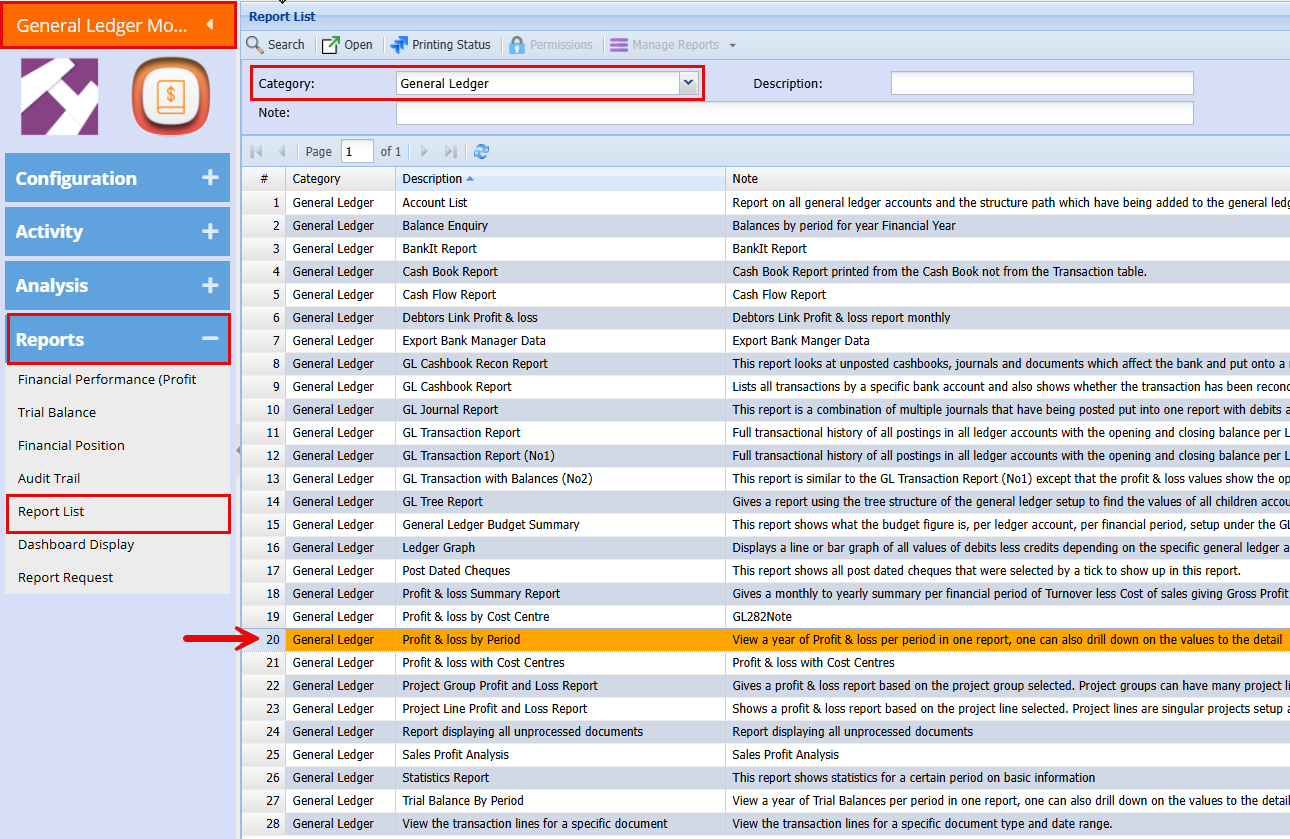Open the Dashboard Display menu item
Image resolution: width=1290 pixels, height=839 pixels.
tap(76, 544)
